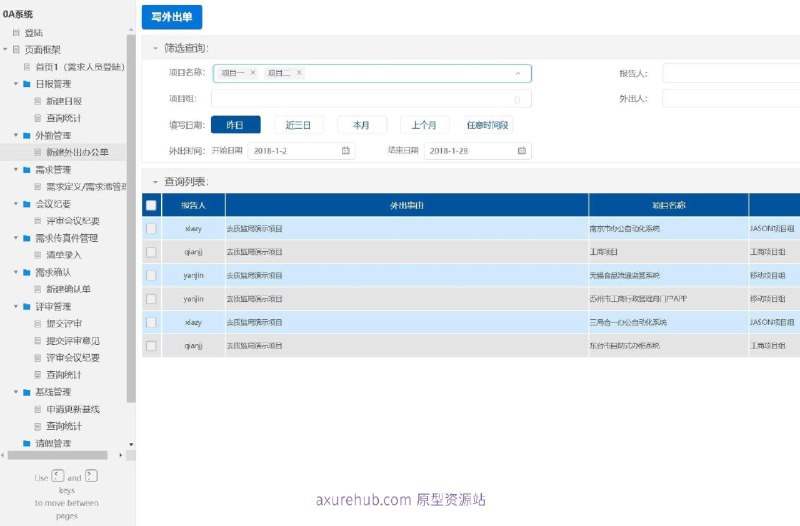Click the 请假管理 folder icon

27,443
